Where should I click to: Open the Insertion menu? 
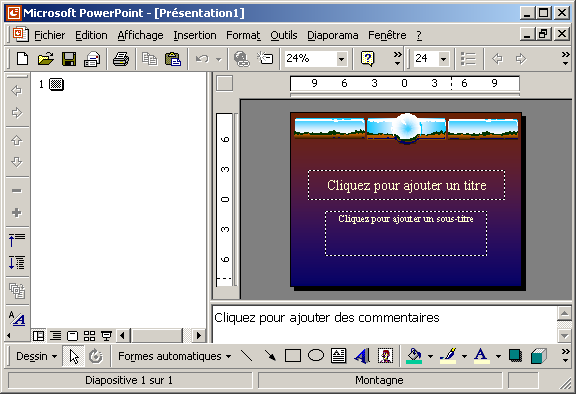[195, 35]
